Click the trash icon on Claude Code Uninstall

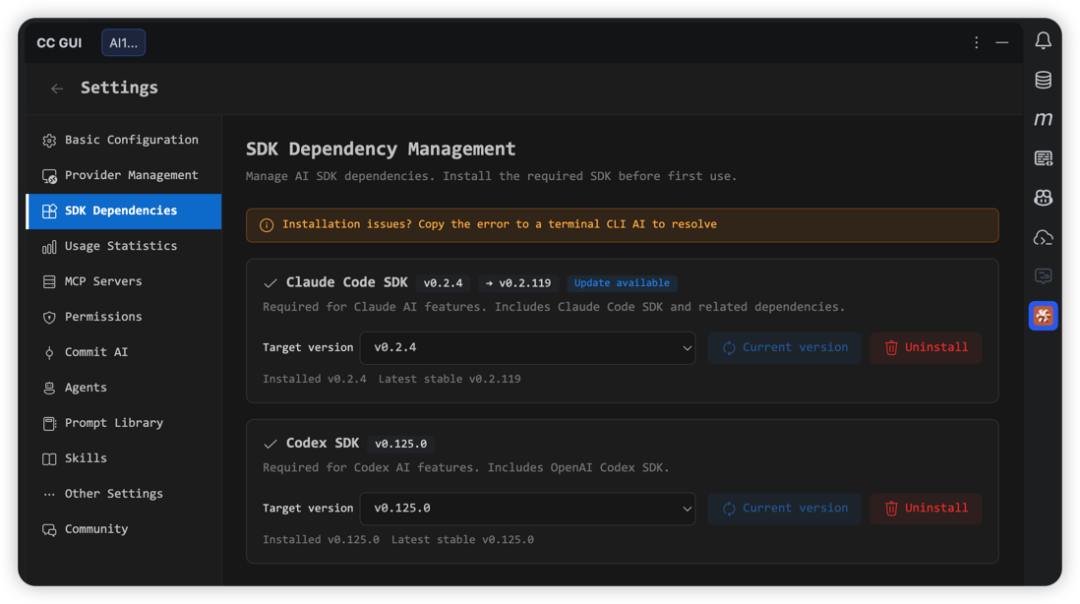point(891,348)
